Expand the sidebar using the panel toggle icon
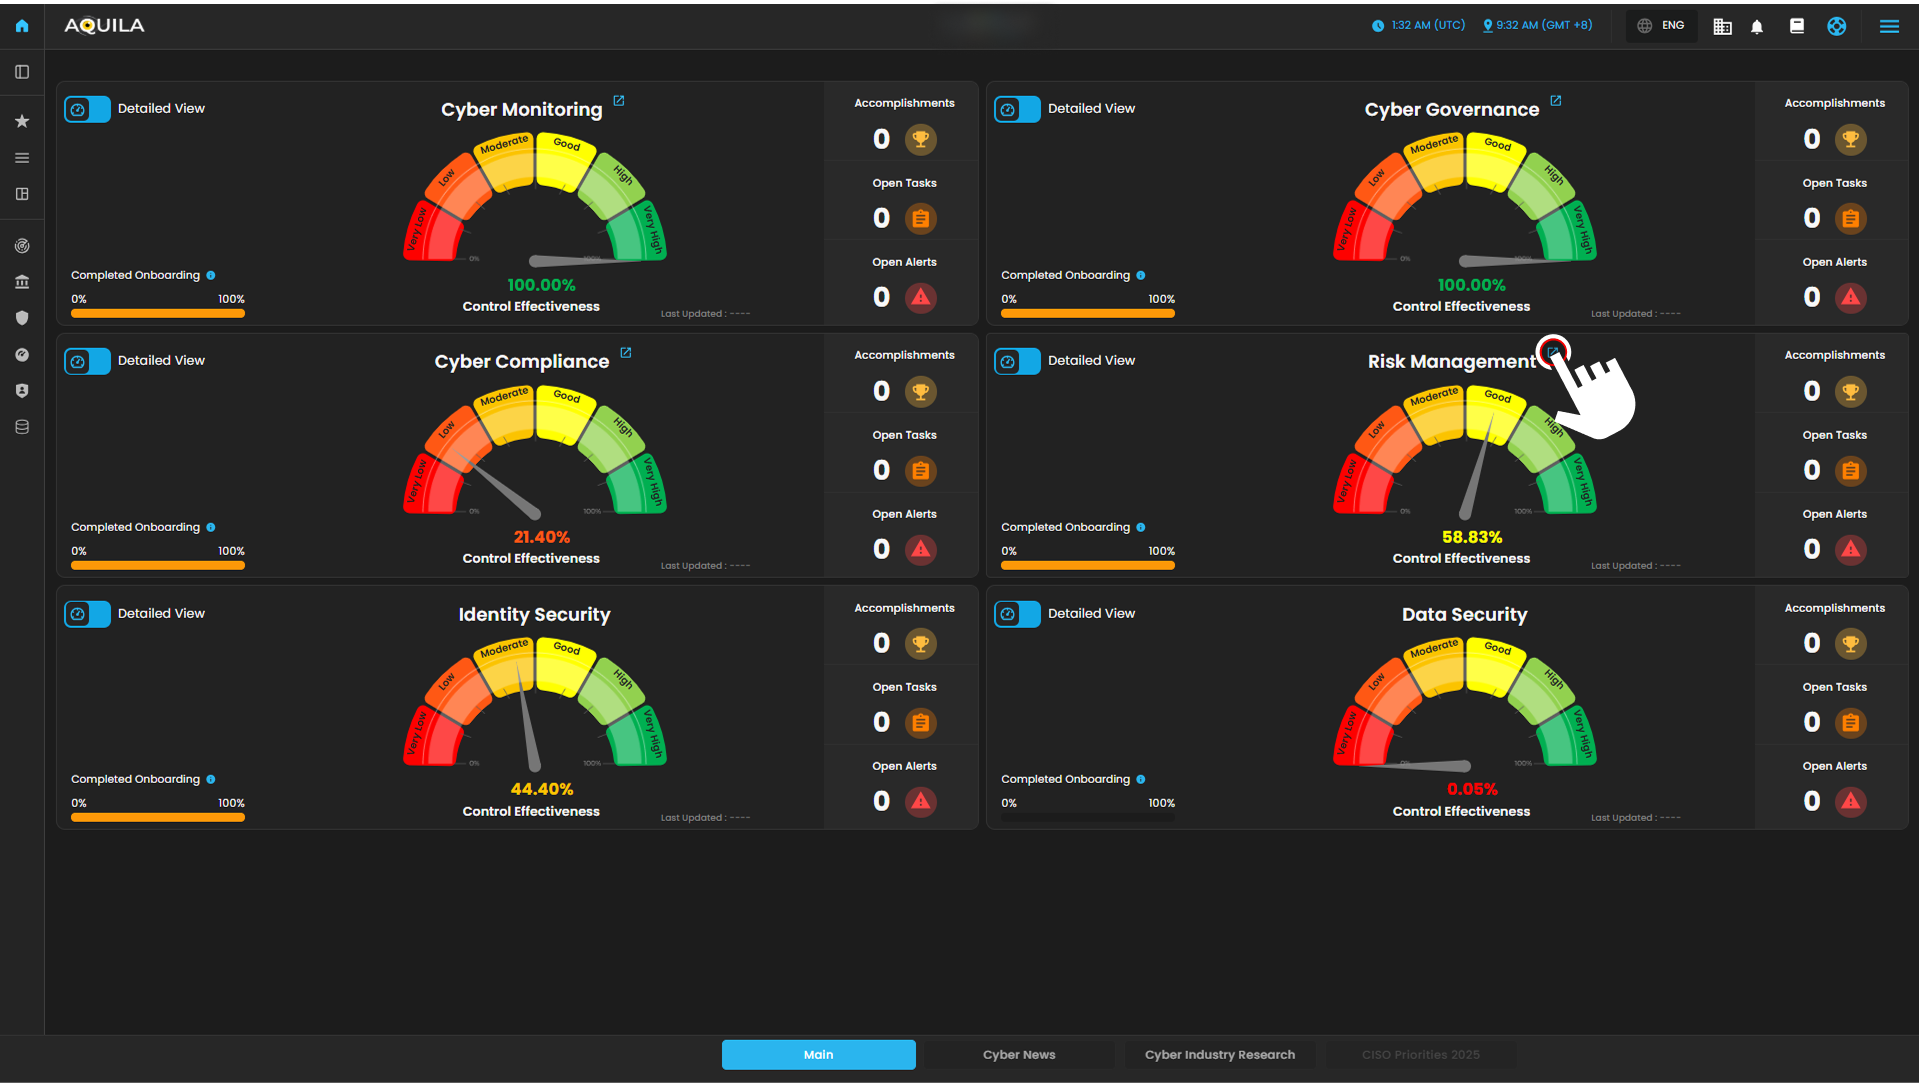This screenshot has height=1083, width=1919. point(22,72)
